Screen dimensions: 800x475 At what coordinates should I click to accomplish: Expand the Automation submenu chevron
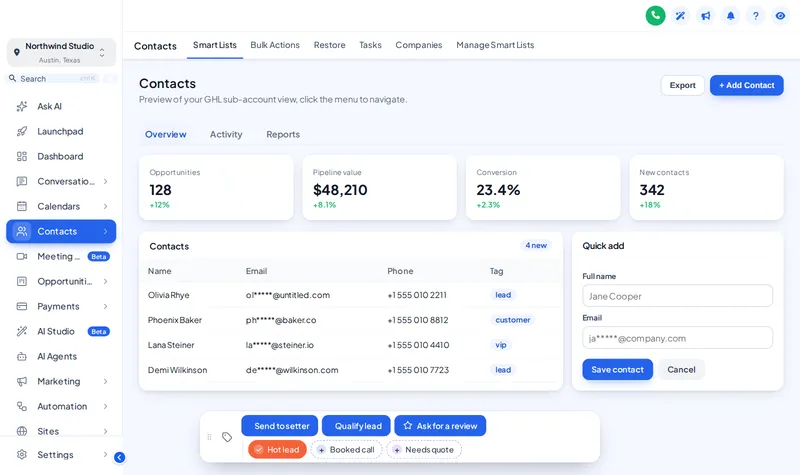point(105,406)
